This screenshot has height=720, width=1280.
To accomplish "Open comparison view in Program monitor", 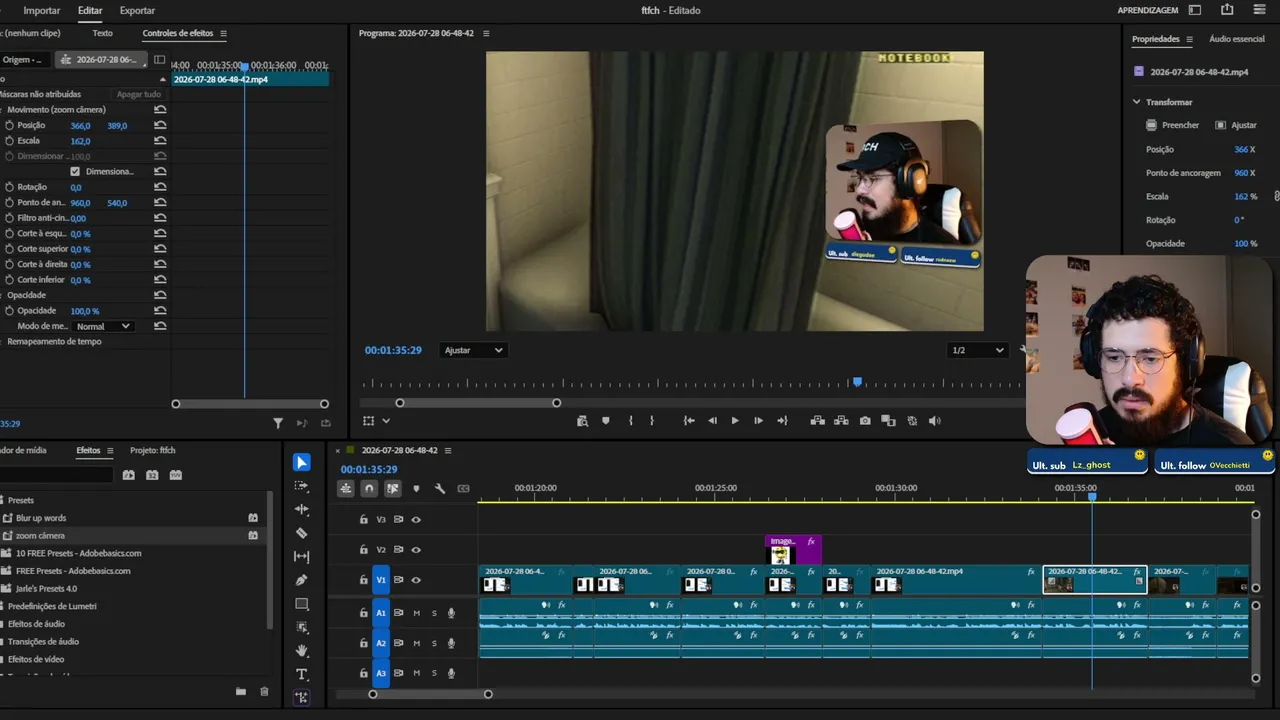I will 888,421.
